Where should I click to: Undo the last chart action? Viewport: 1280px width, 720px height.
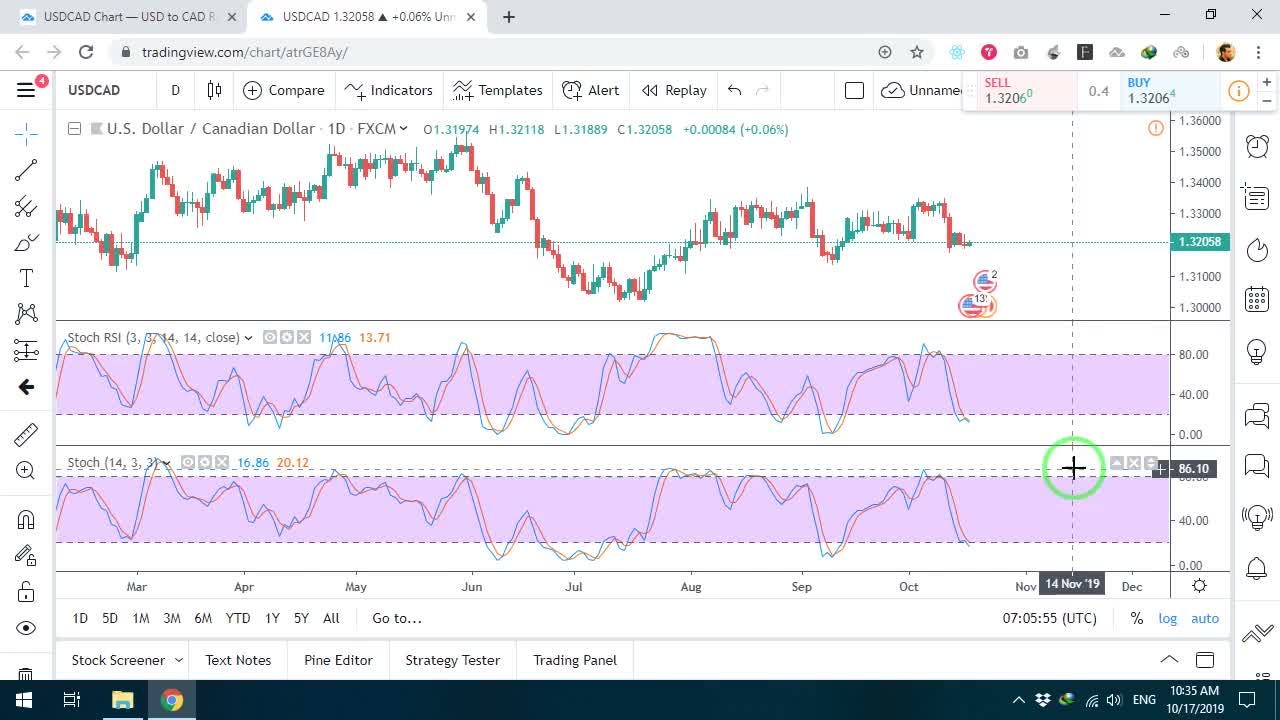click(x=735, y=90)
